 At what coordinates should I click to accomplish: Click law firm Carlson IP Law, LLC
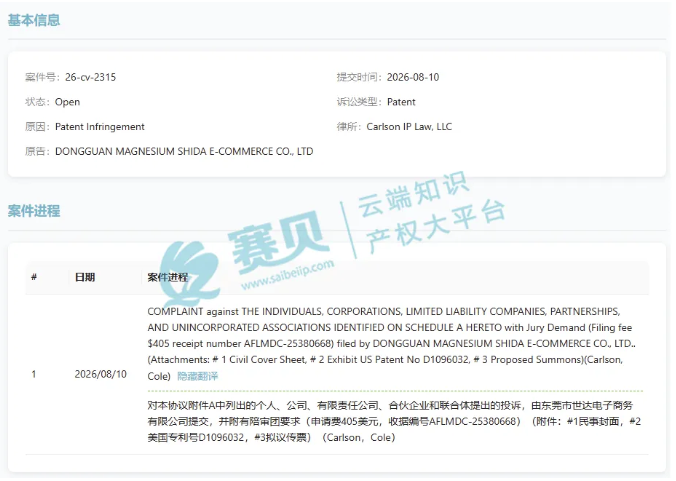[409, 127]
